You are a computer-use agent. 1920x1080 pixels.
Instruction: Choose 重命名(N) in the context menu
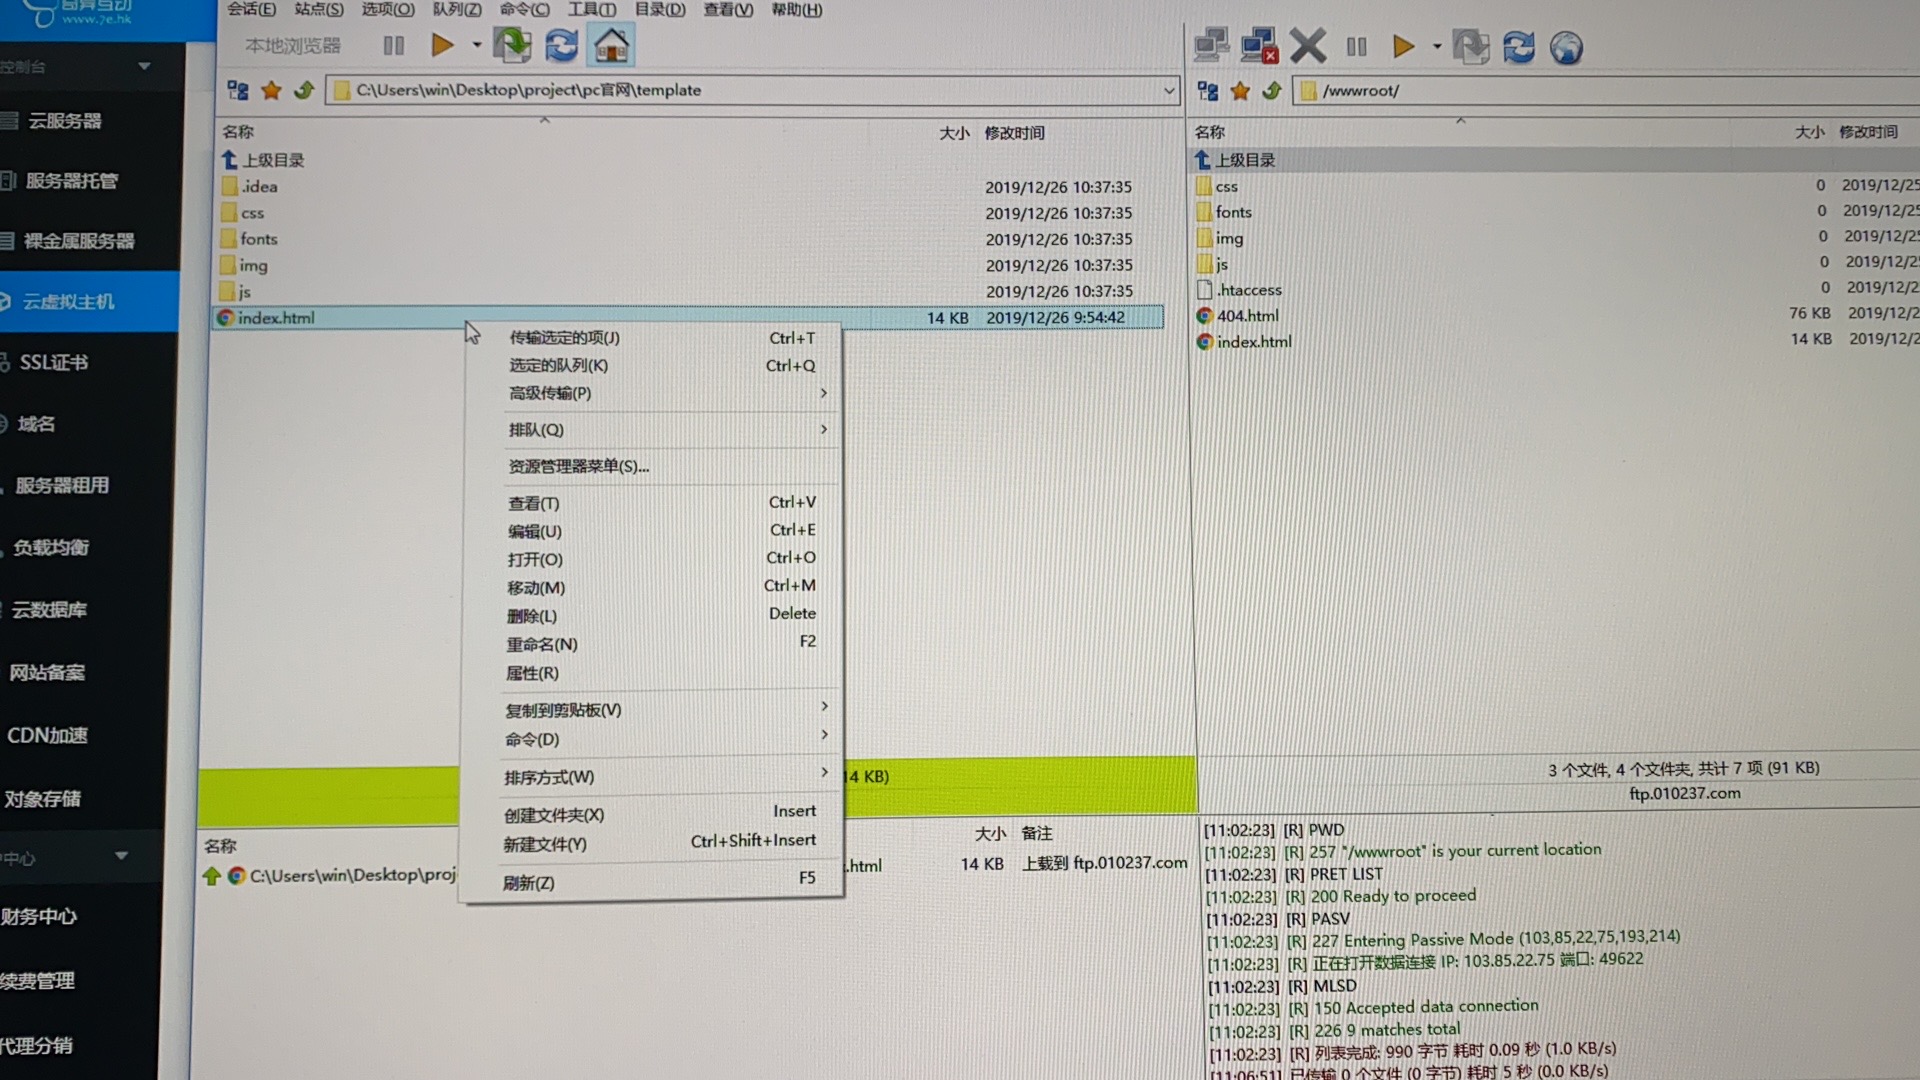(x=541, y=645)
